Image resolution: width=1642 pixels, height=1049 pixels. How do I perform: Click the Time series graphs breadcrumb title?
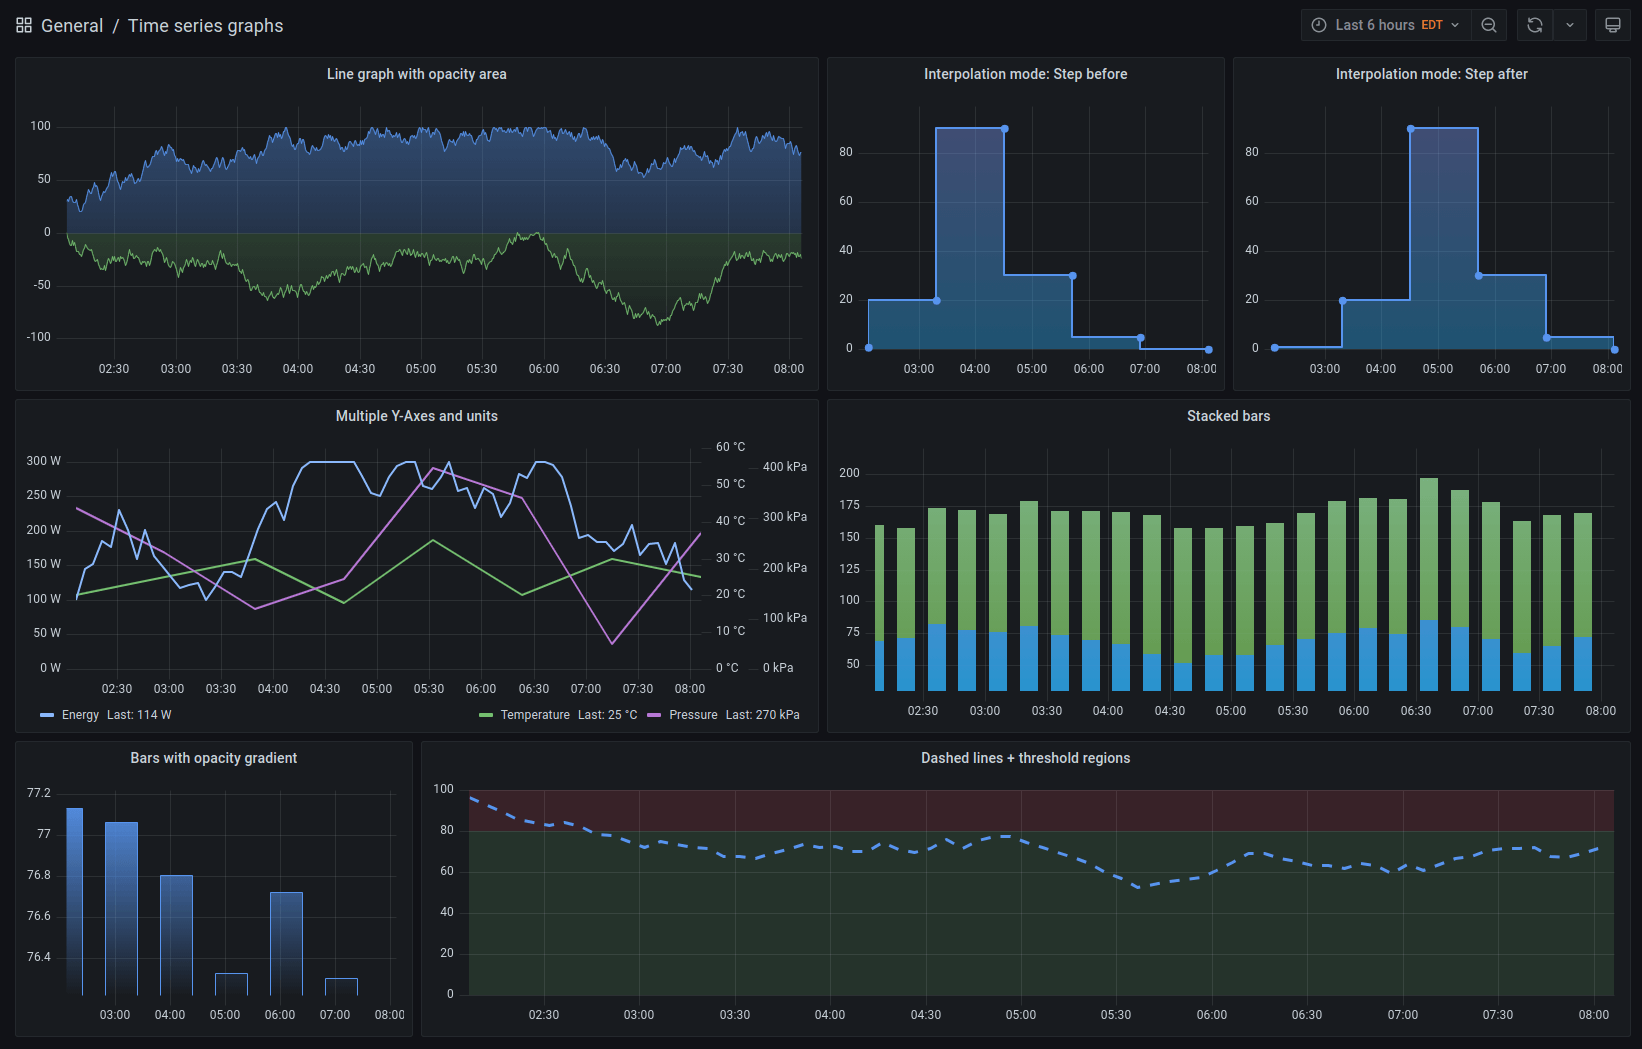pos(205,26)
